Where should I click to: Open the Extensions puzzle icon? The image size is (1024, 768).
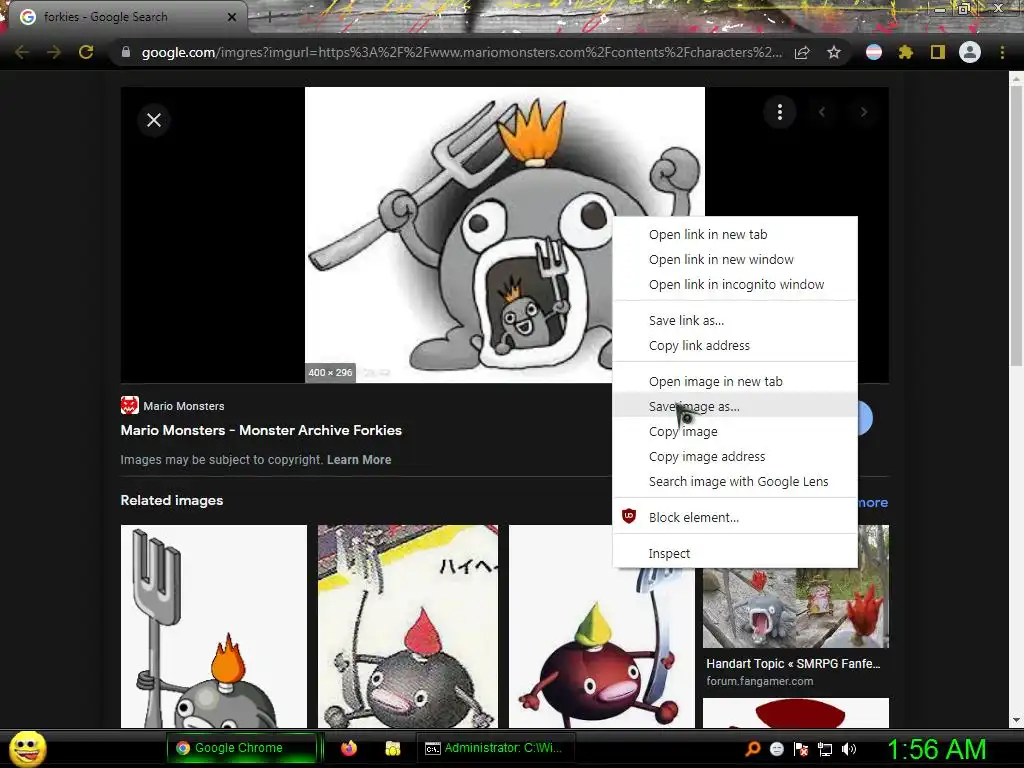[x=905, y=52]
